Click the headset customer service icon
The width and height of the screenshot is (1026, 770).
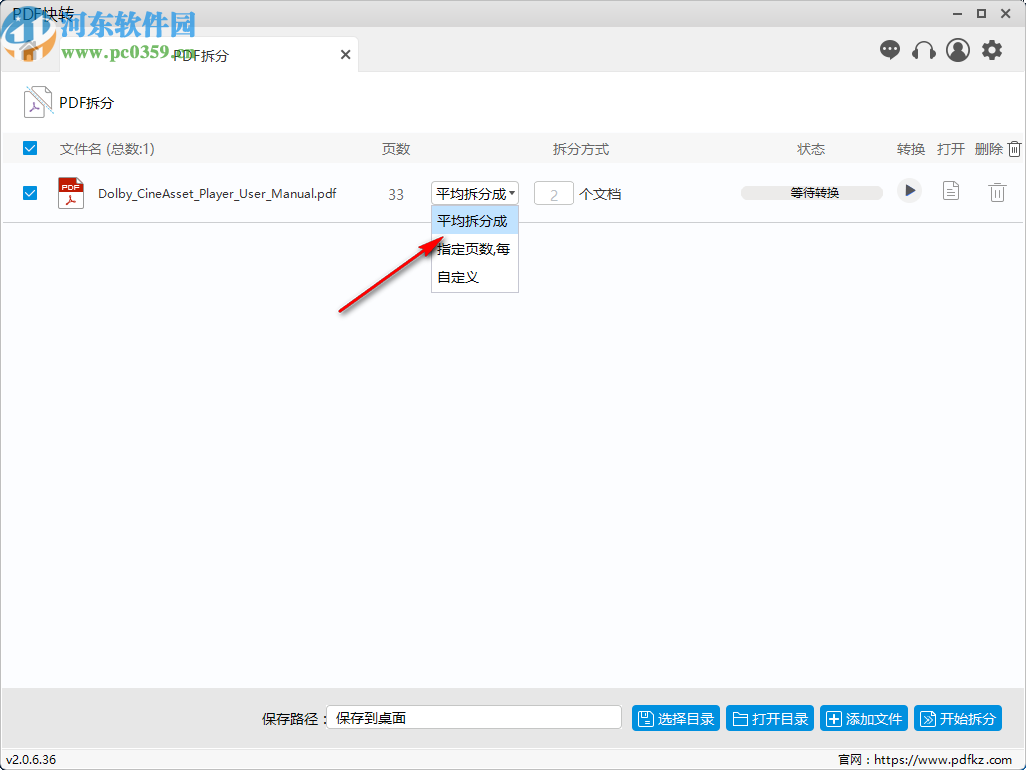[923, 50]
